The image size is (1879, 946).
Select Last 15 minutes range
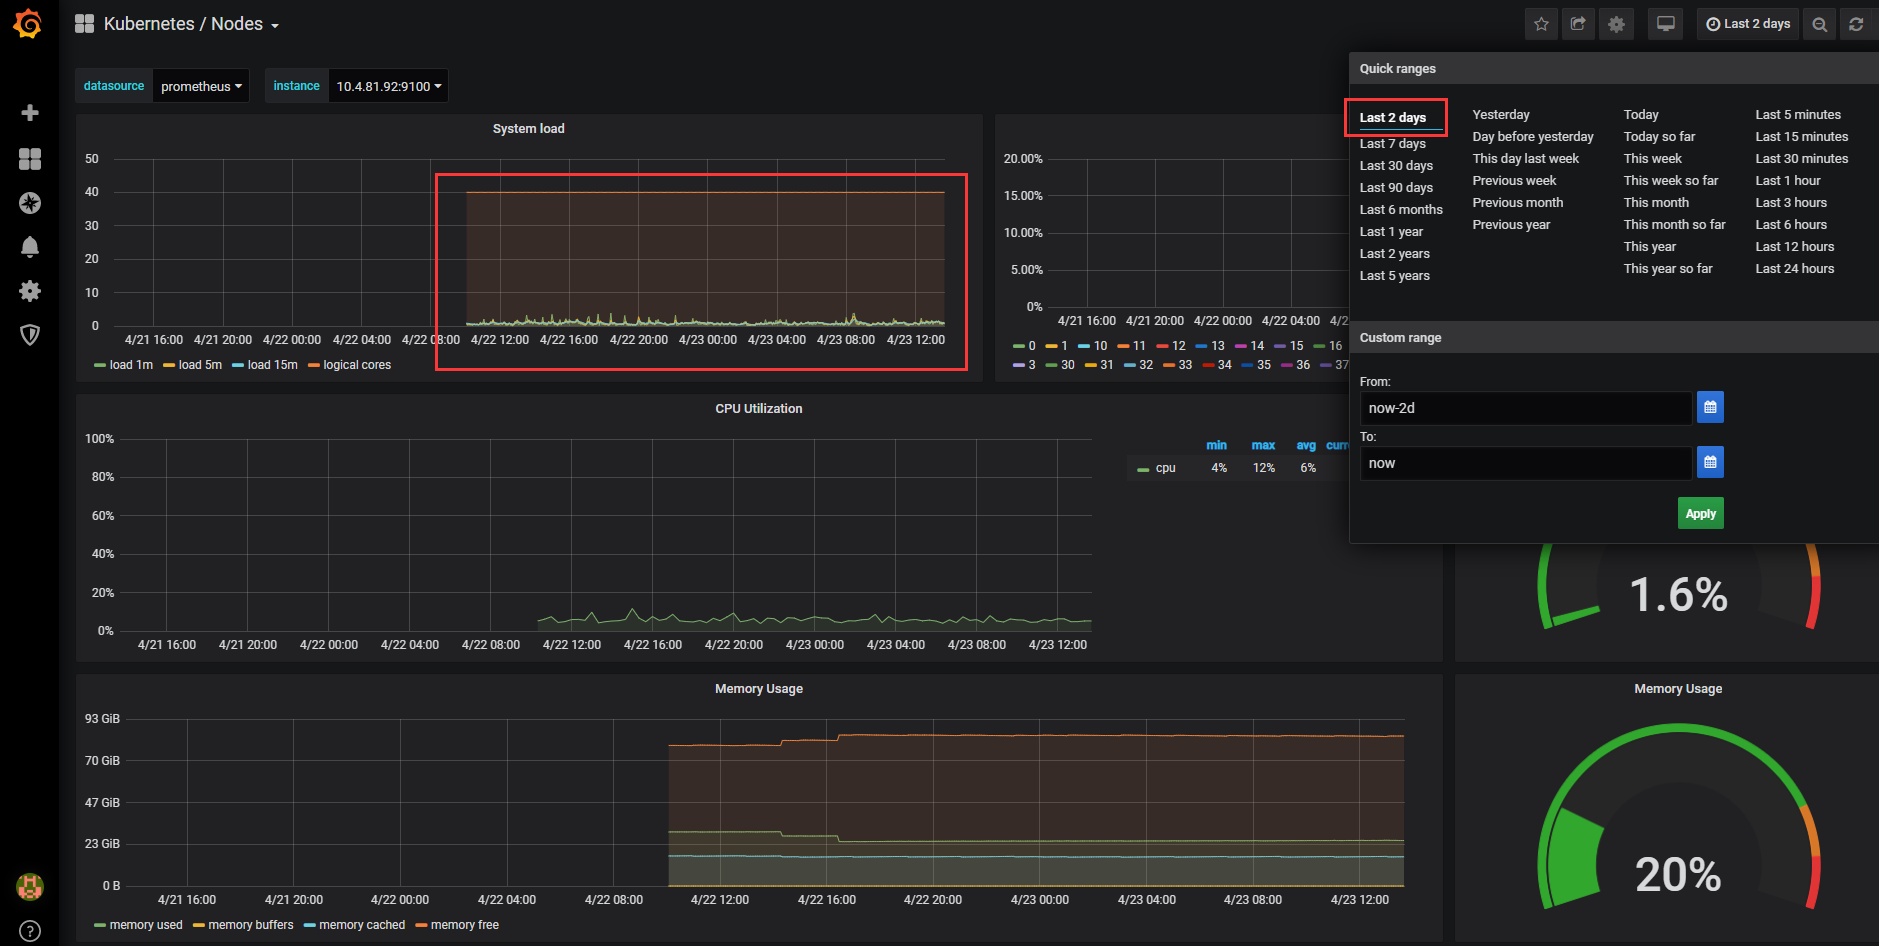1801,137
